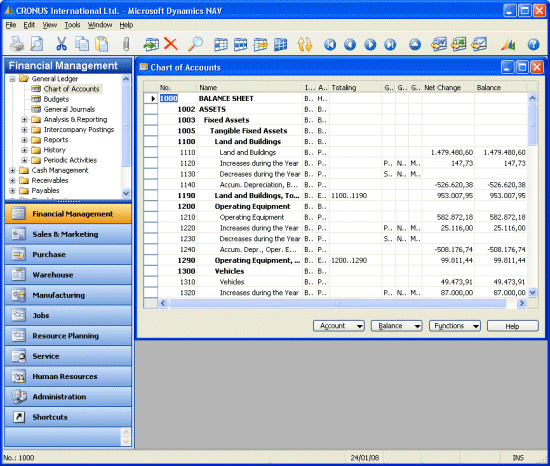Open the Account dropdown button
Screen dimensions: 550x466
tap(339, 326)
